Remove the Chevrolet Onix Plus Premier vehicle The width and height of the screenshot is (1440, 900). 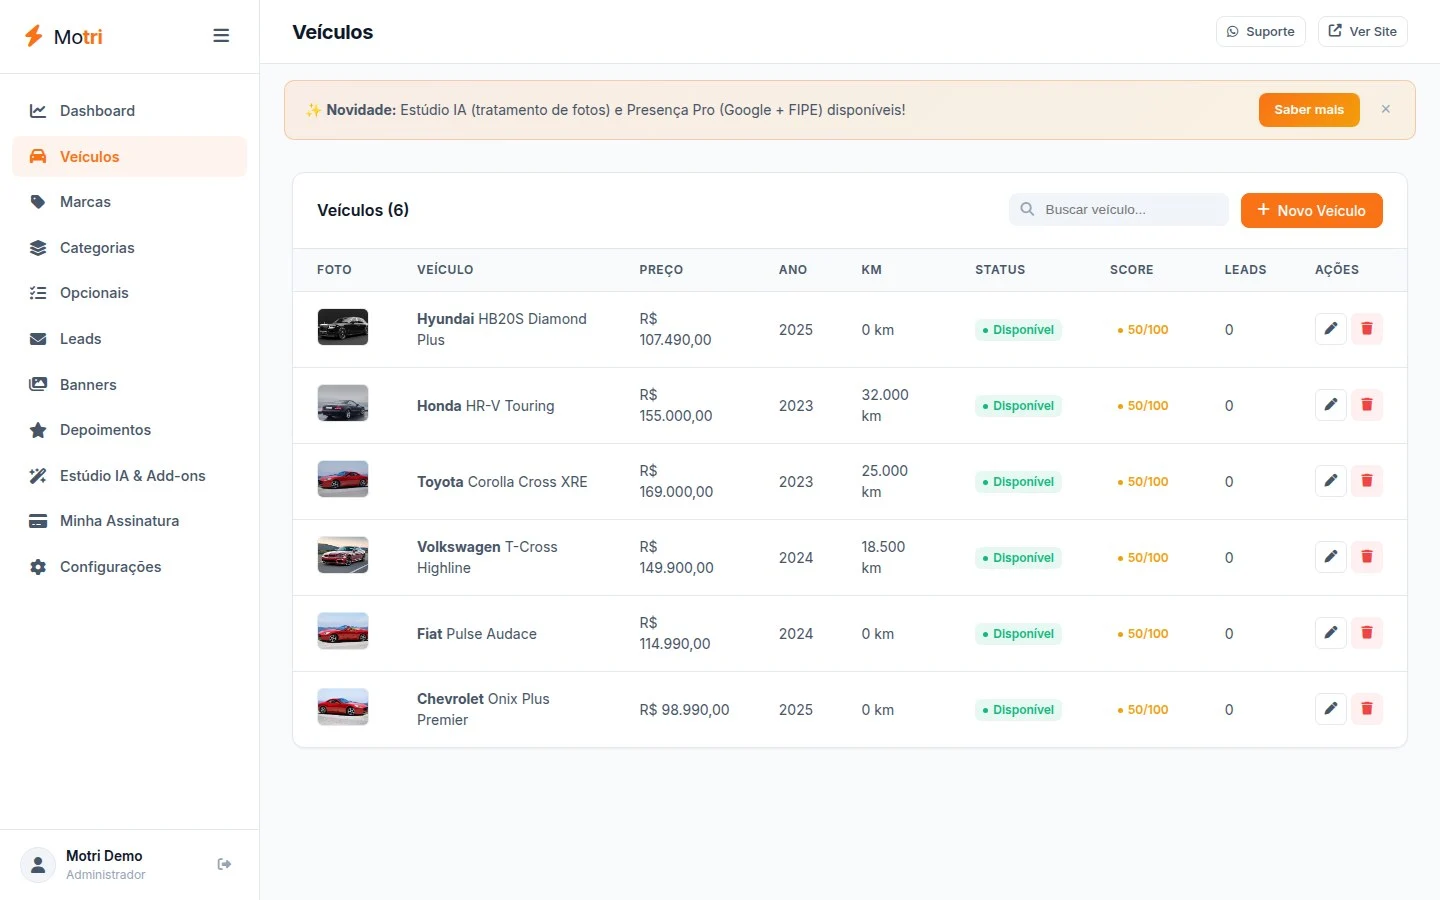[1366, 709]
